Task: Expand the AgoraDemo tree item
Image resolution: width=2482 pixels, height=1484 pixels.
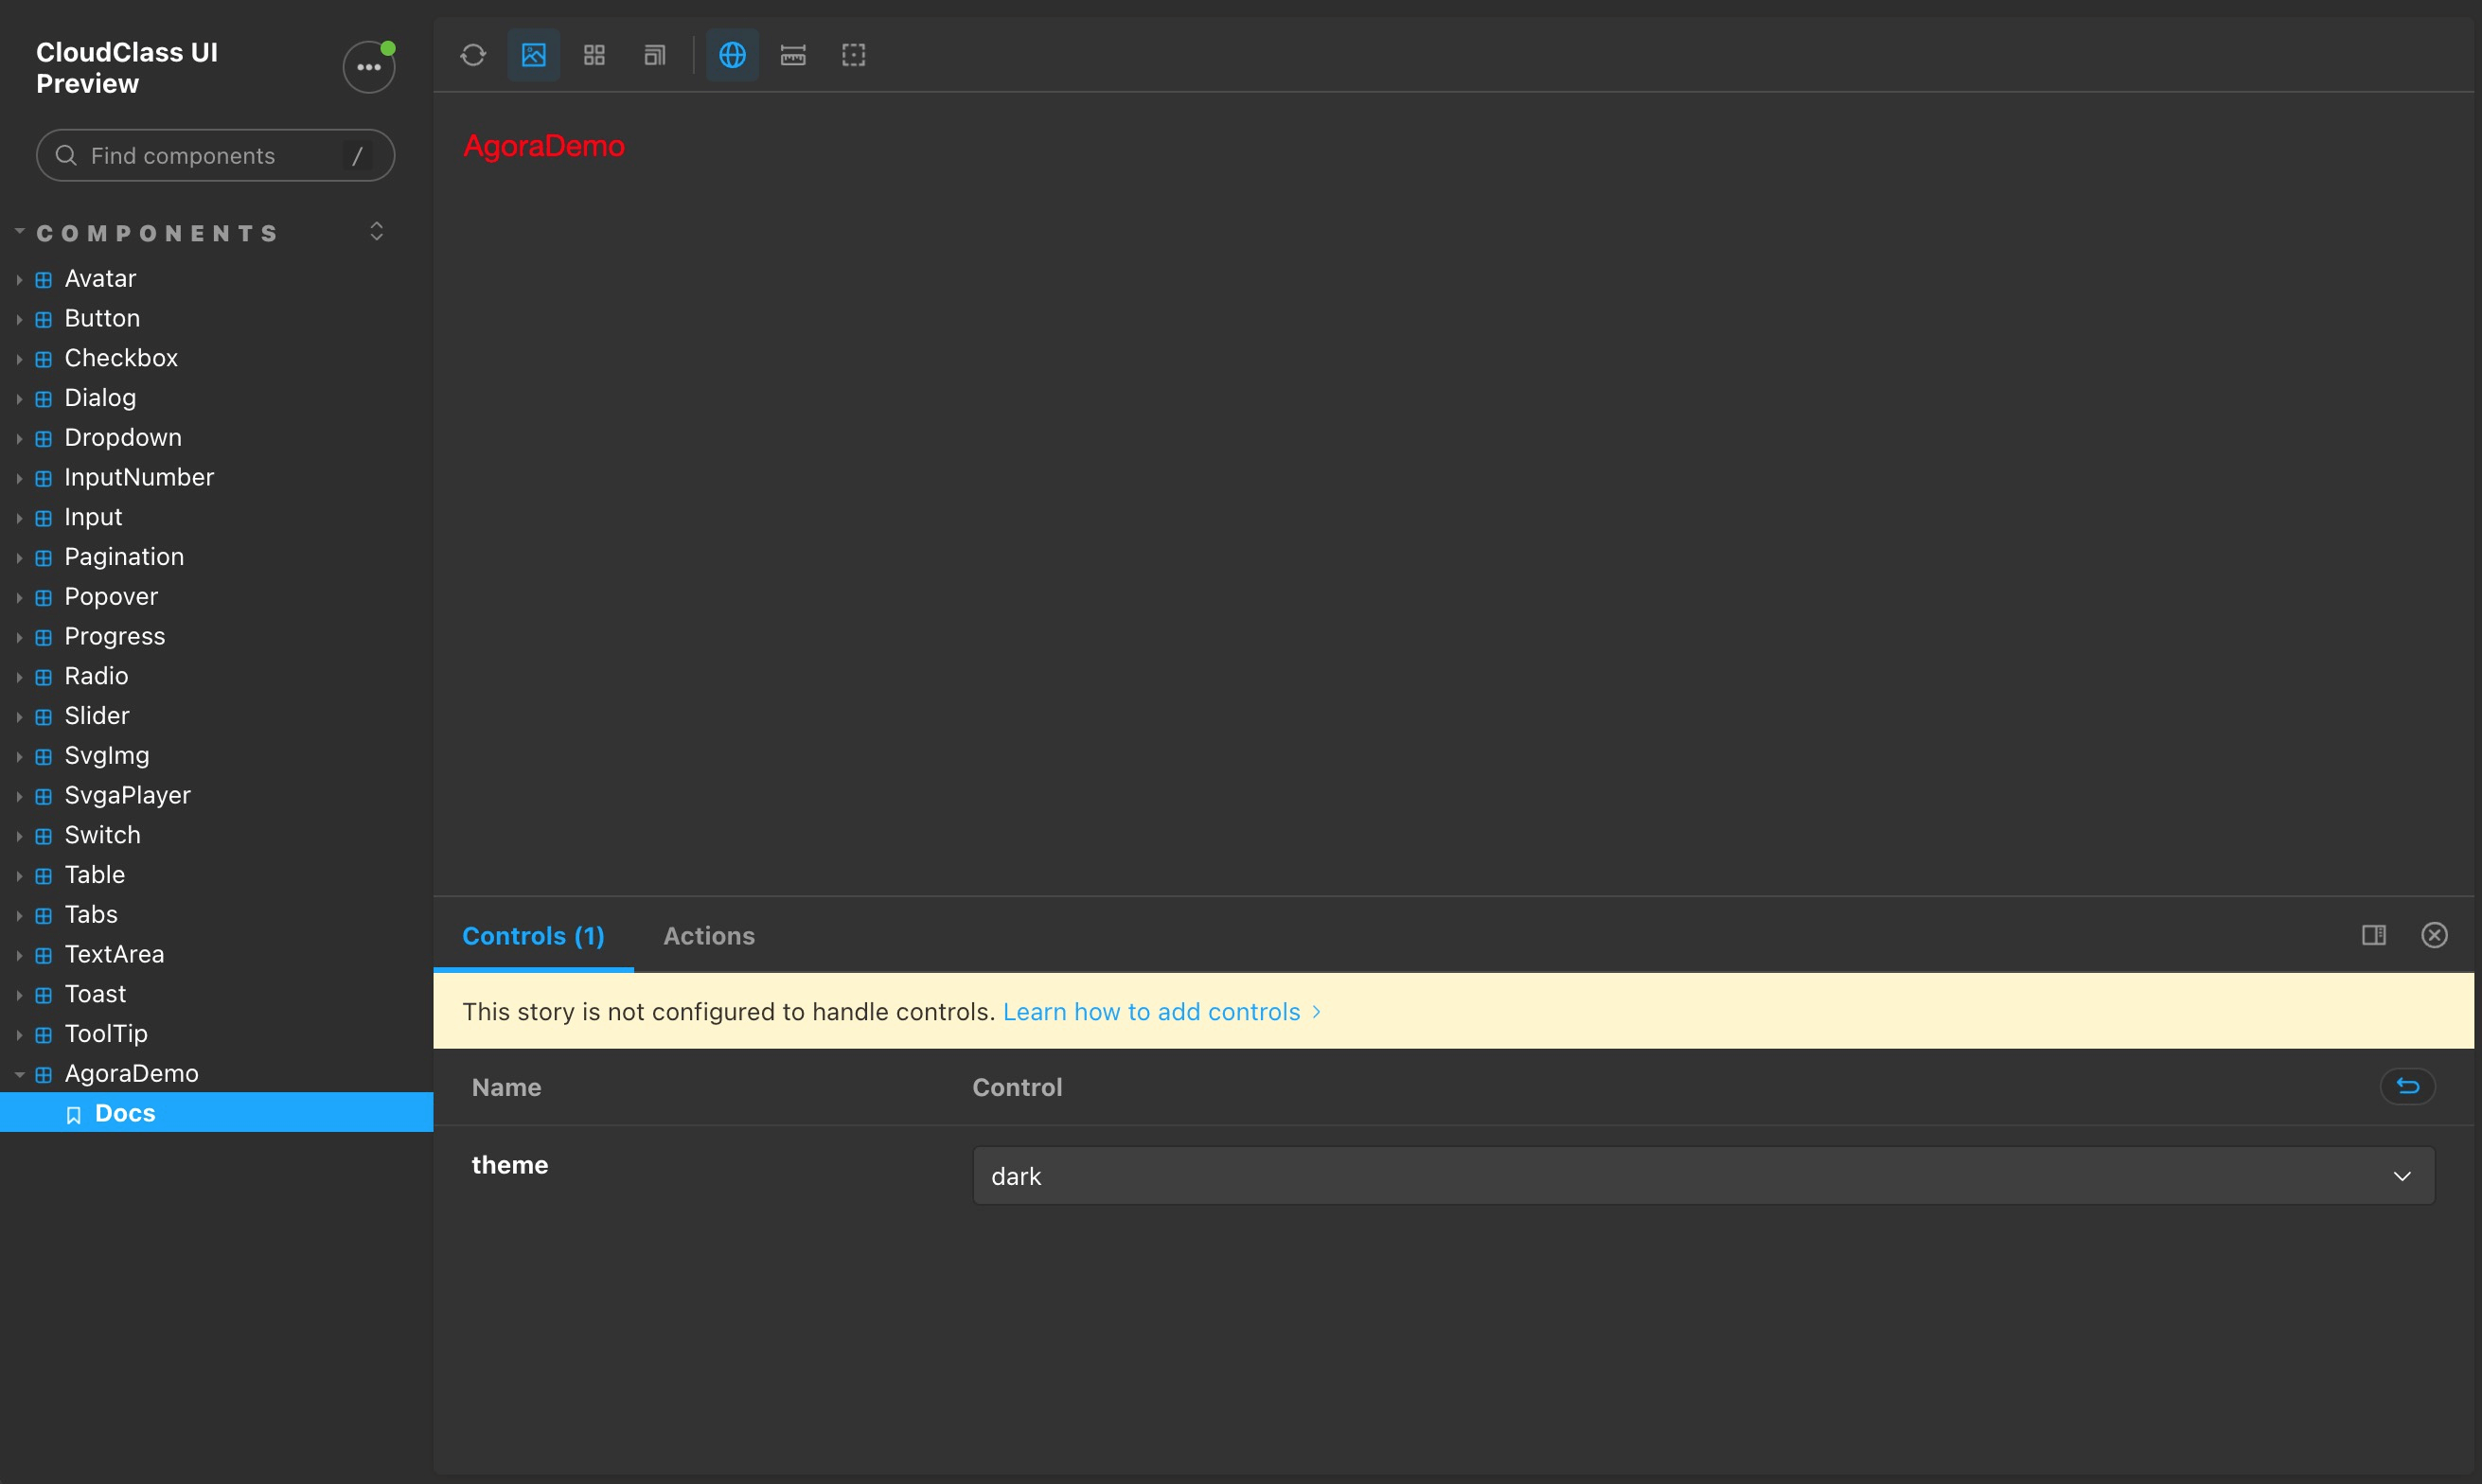Action: (x=18, y=1072)
